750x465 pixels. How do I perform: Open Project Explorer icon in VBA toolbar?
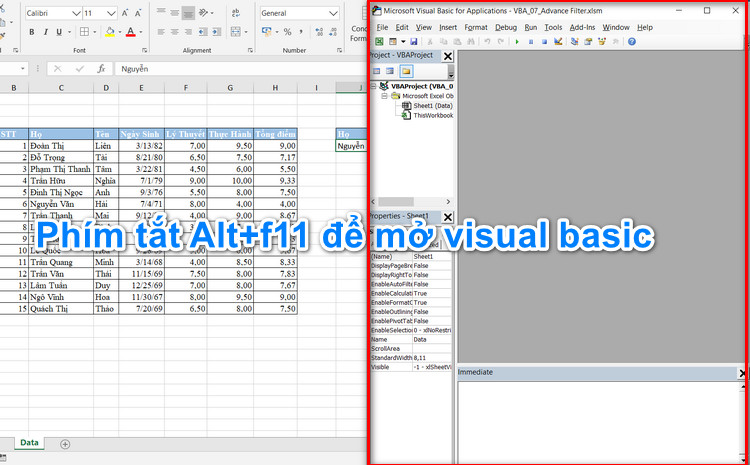[x=574, y=42]
